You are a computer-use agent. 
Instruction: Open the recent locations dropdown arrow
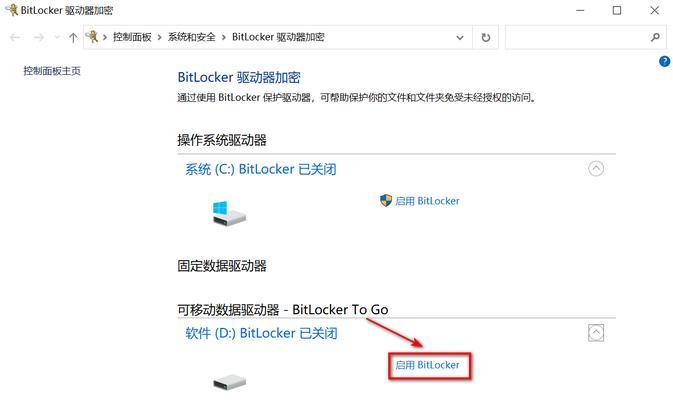[x=57, y=38]
